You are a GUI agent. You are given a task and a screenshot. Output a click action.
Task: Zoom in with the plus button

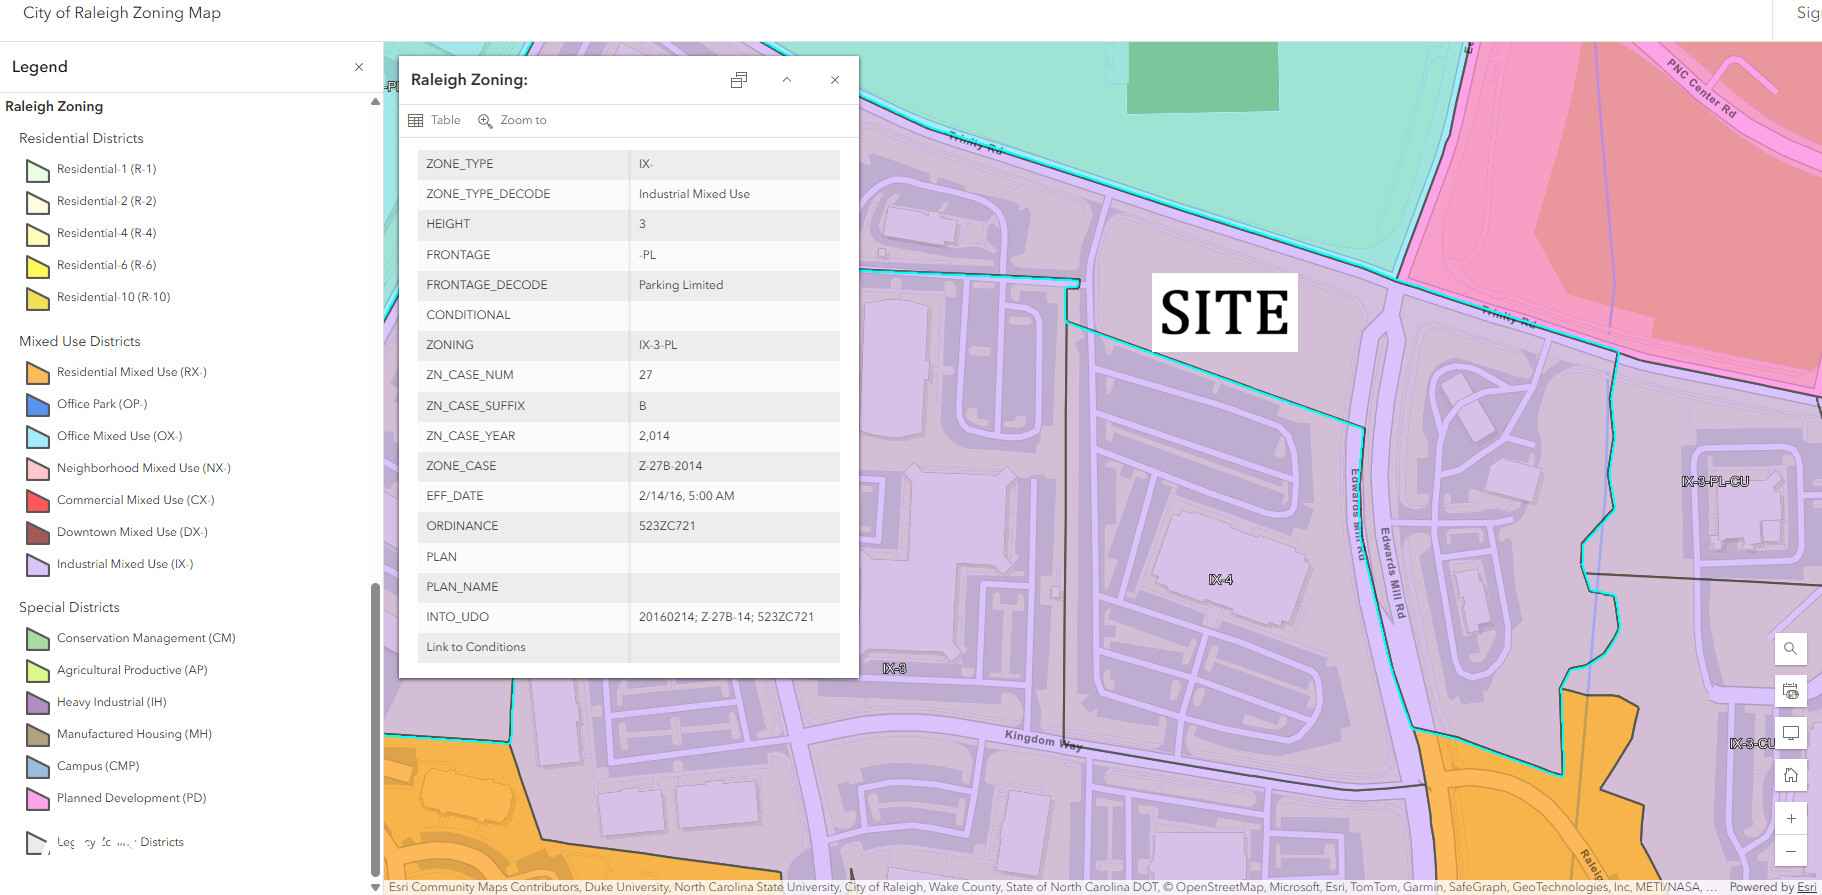[x=1790, y=818]
